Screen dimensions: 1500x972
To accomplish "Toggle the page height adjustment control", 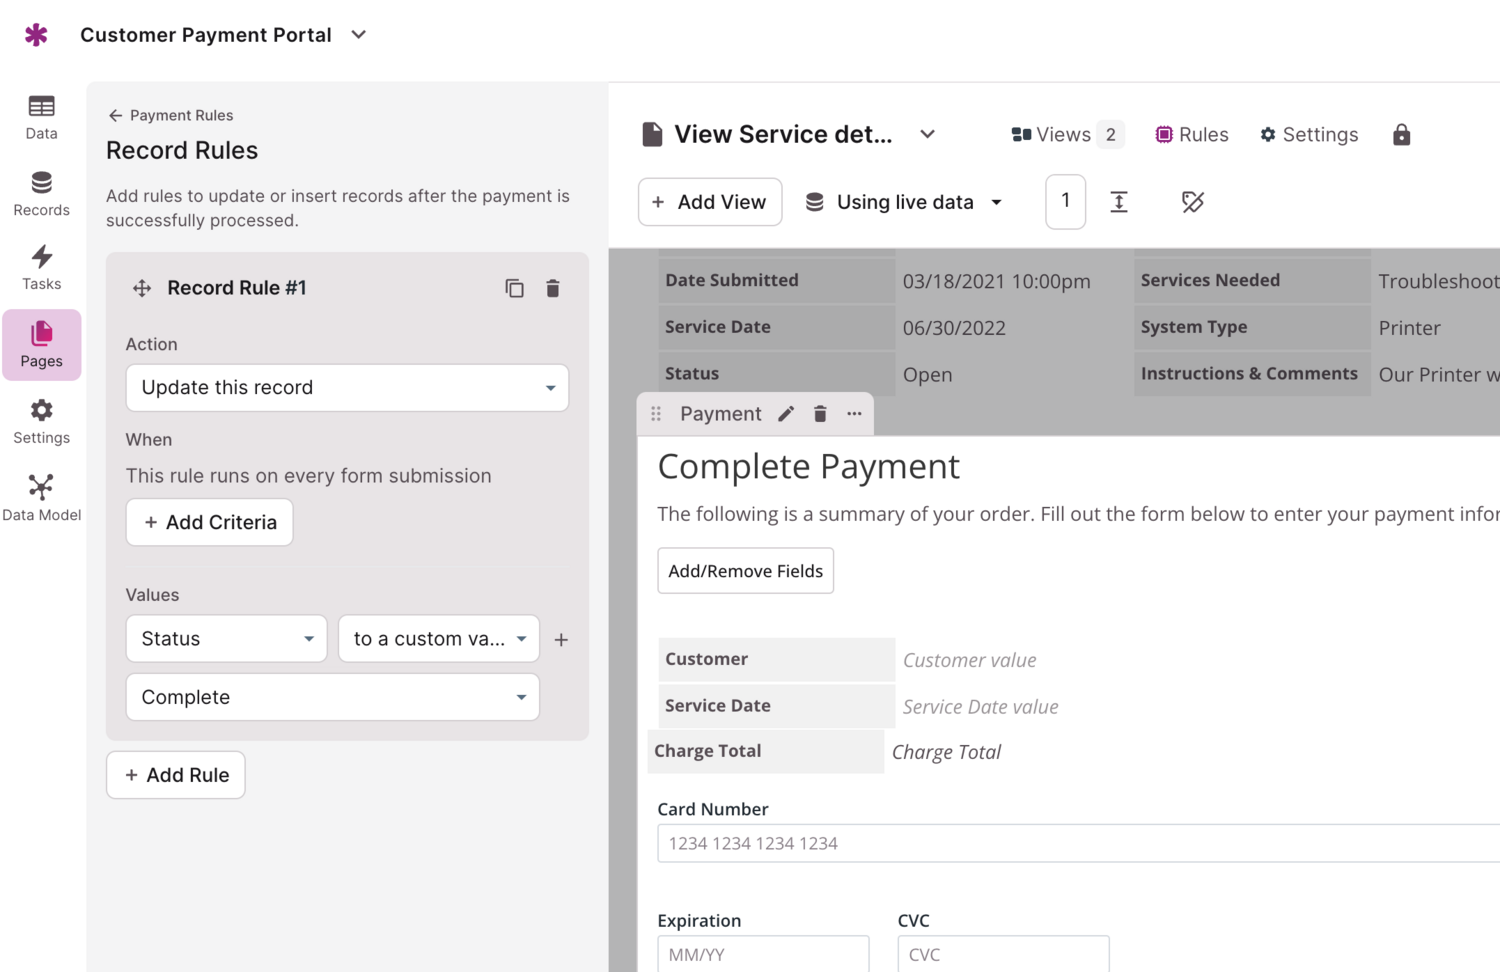I will (x=1119, y=201).
